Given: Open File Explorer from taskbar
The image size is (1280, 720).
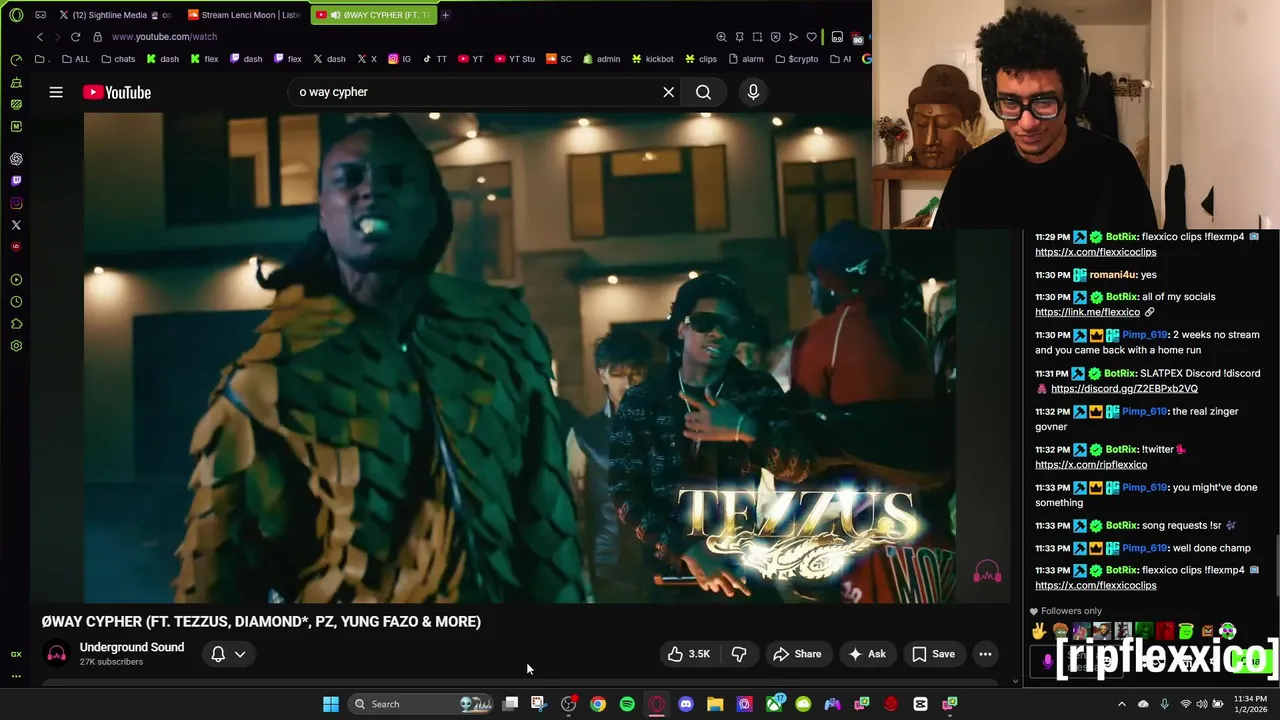Looking at the screenshot, I should pos(715,704).
